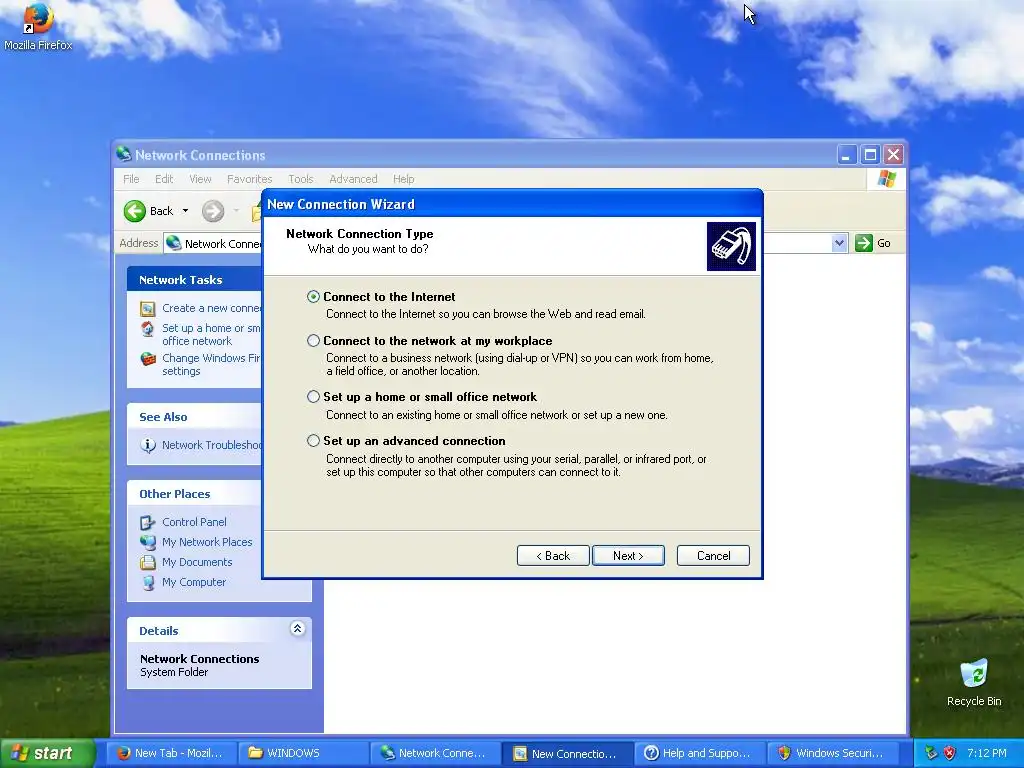Click the My Computer icon in Other Places
The image size is (1024, 768).
(x=148, y=583)
